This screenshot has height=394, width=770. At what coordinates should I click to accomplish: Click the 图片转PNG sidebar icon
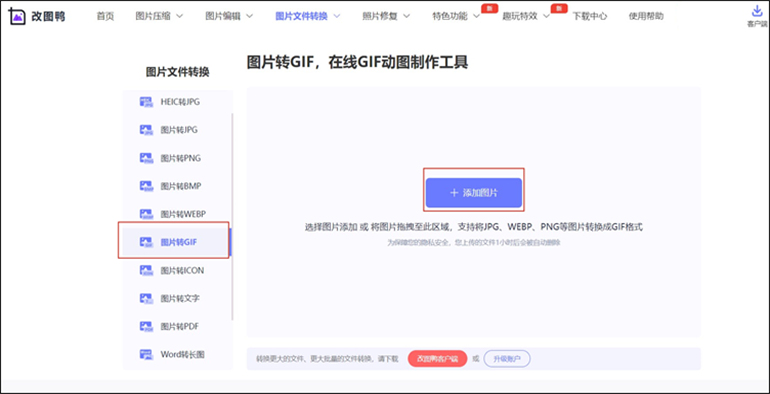coord(146,158)
